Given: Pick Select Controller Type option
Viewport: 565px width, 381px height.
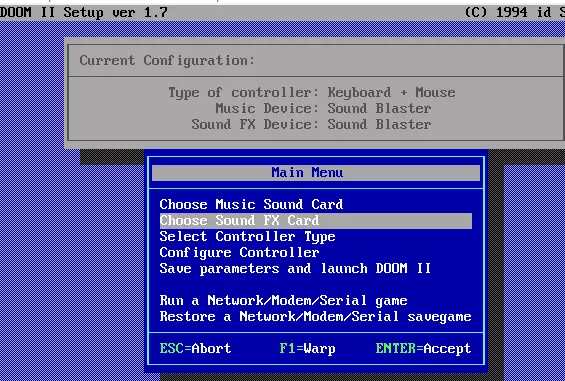Looking at the screenshot, I should coord(247,236).
